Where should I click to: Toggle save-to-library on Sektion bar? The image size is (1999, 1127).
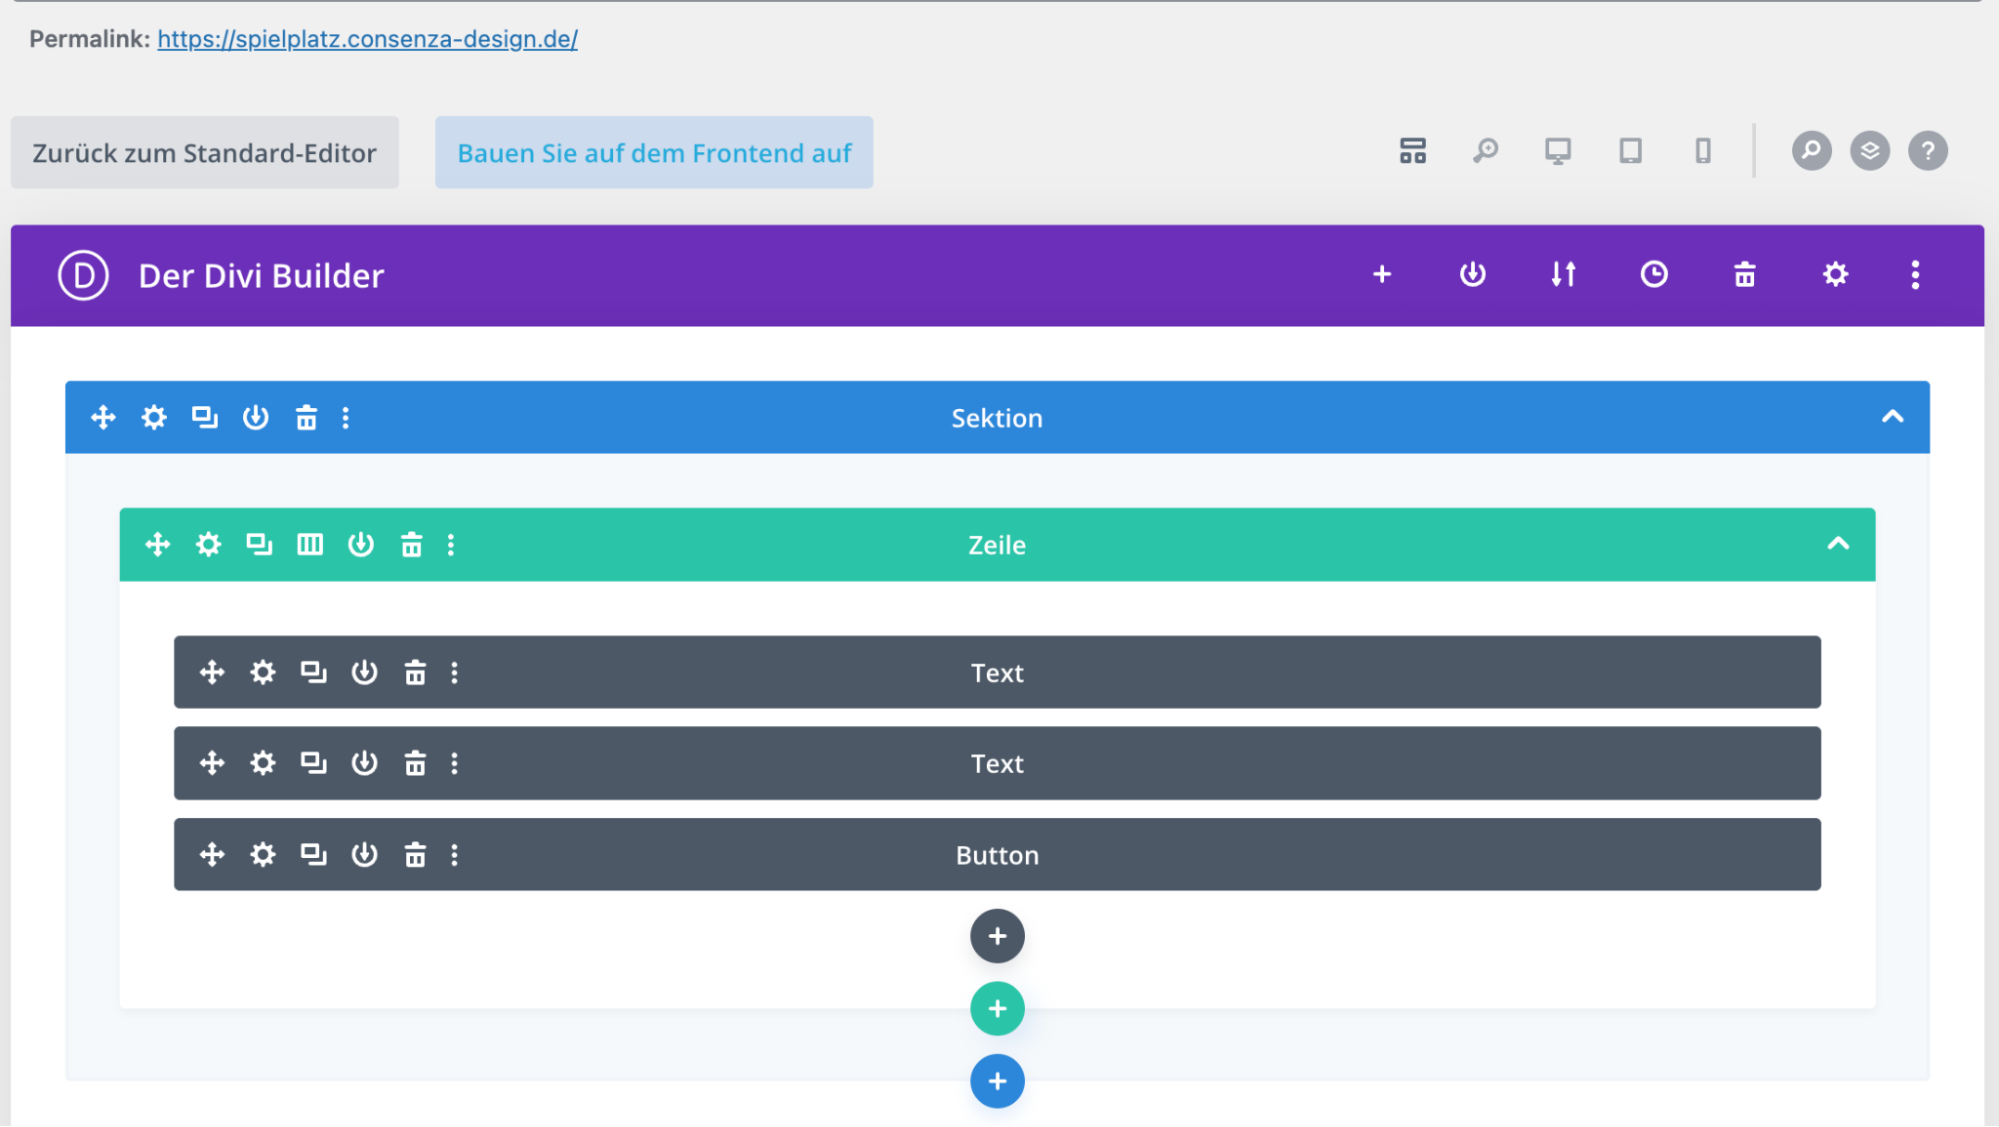point(255,417)
